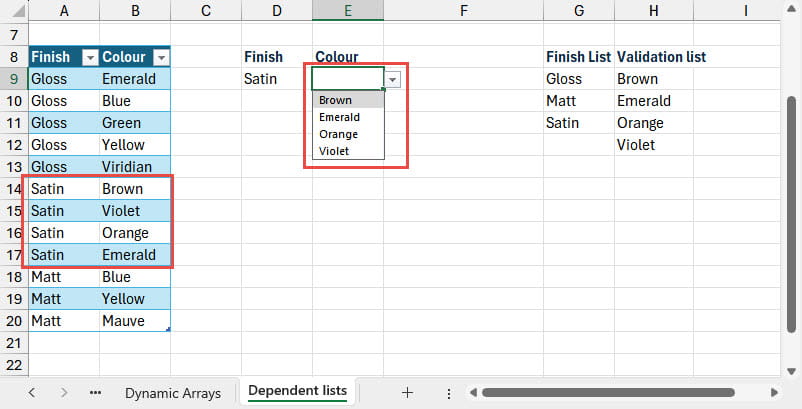Click the previous sheet navigation arrow
Viewport: 802px width, 409px height.
(32, 393)
